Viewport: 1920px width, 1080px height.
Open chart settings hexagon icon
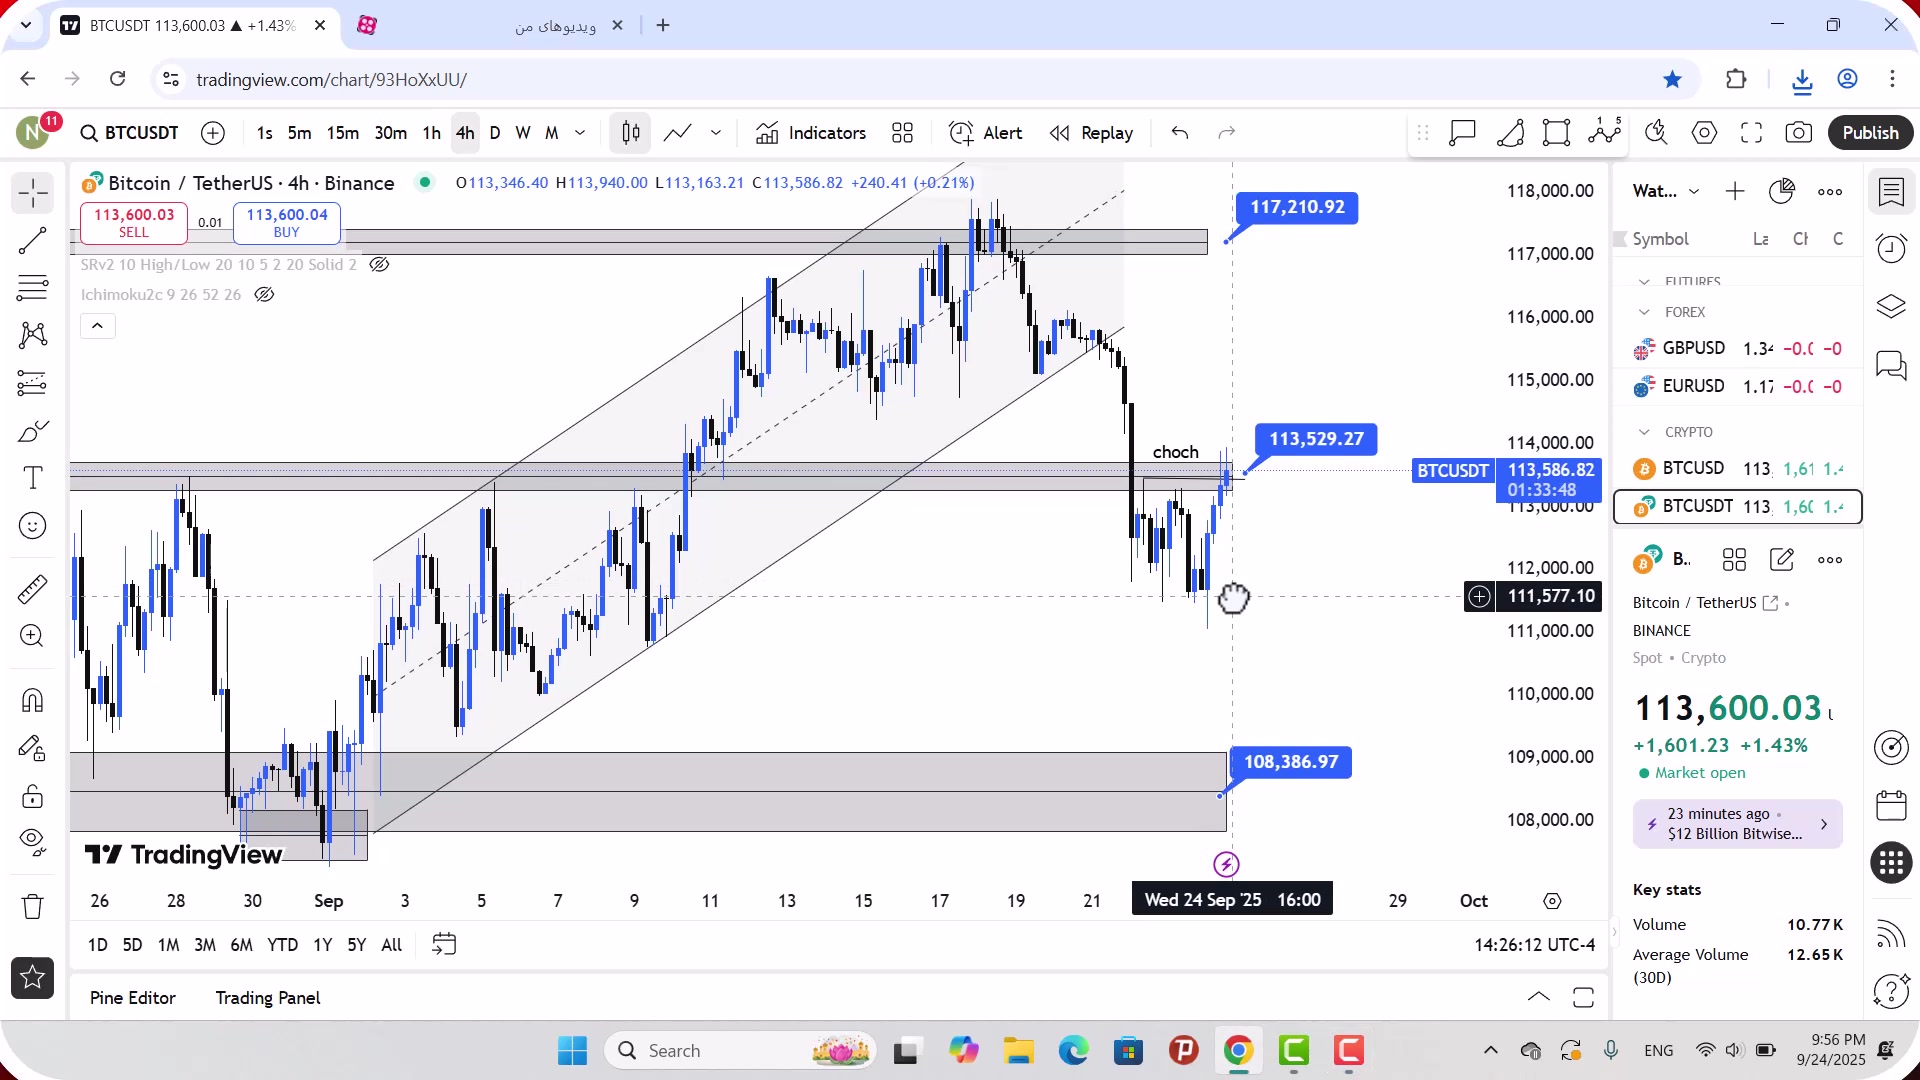1704,133
